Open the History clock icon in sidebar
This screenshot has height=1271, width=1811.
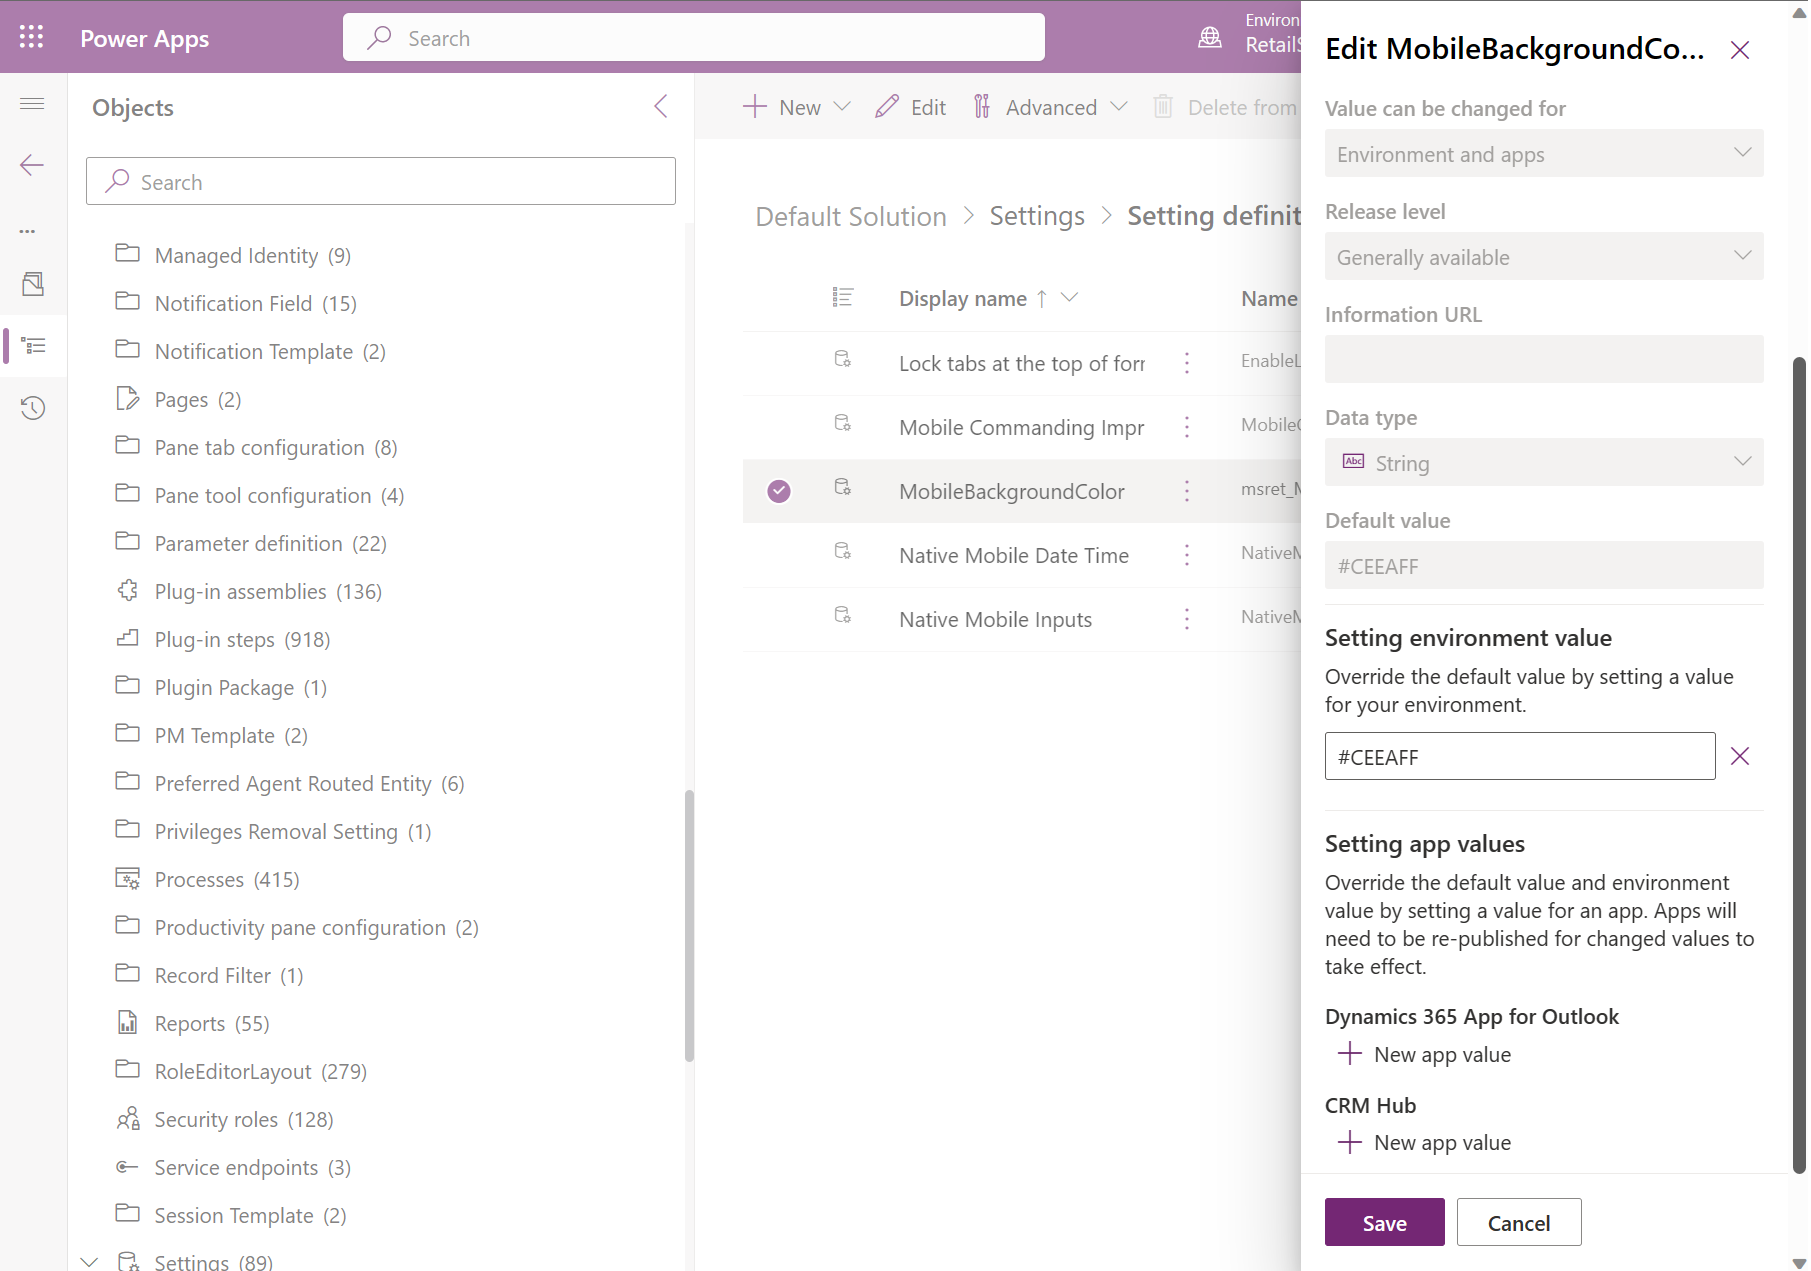pyautogui.click(x=32, y=408)
